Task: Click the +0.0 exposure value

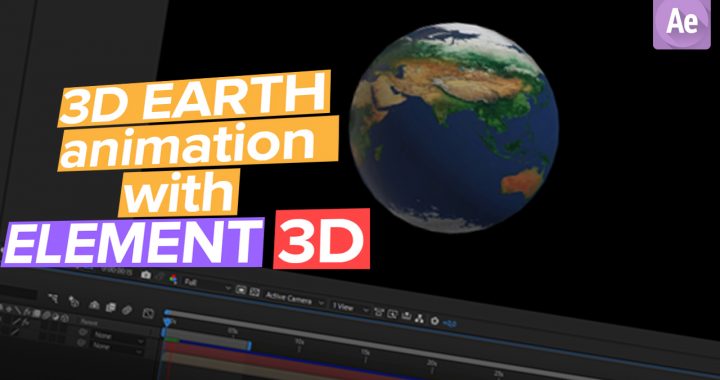Action: coord(450,324)
